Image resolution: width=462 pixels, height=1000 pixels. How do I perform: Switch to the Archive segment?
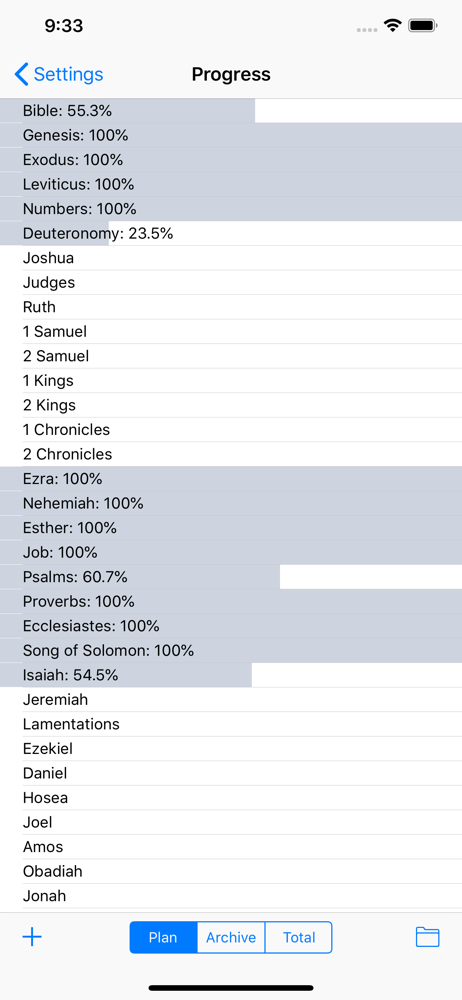tap(231, 938)
